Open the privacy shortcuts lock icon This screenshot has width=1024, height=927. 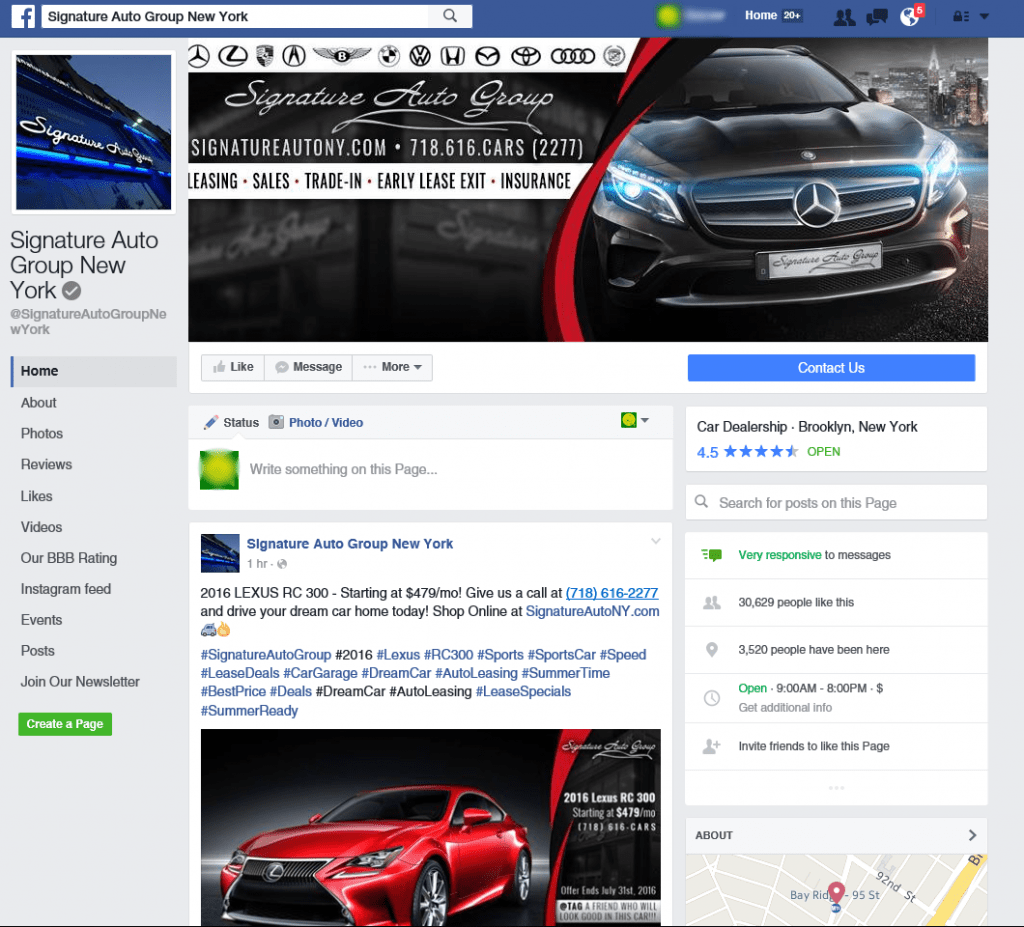tap(960, 16)
